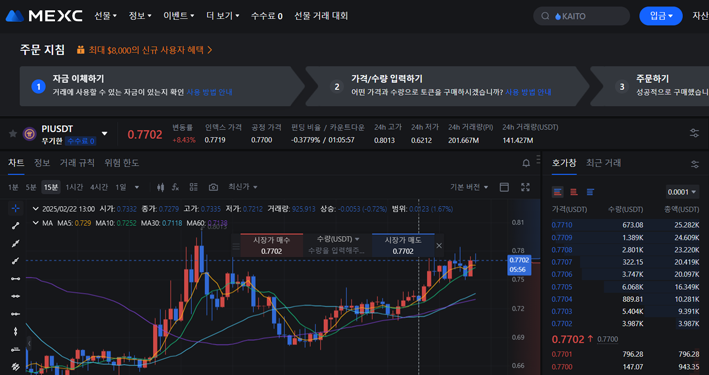Screen dimensions: 709x375
Task: Open 최대 $8,000의 신규 사용자 혜택 link
Action: (150, 50)
